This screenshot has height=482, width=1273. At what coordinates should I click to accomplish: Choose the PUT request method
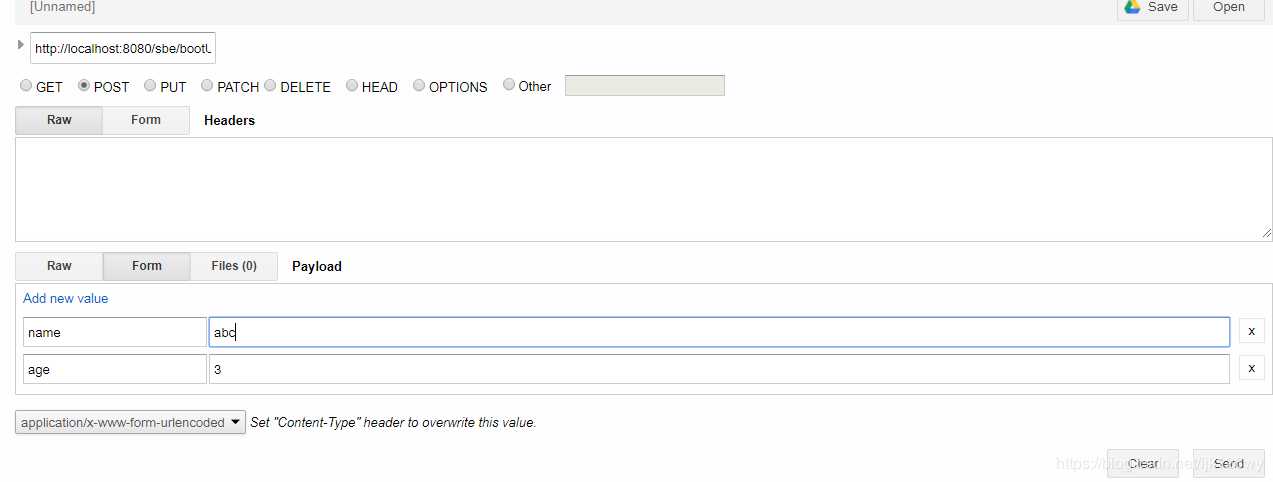[x=150, y=86]
